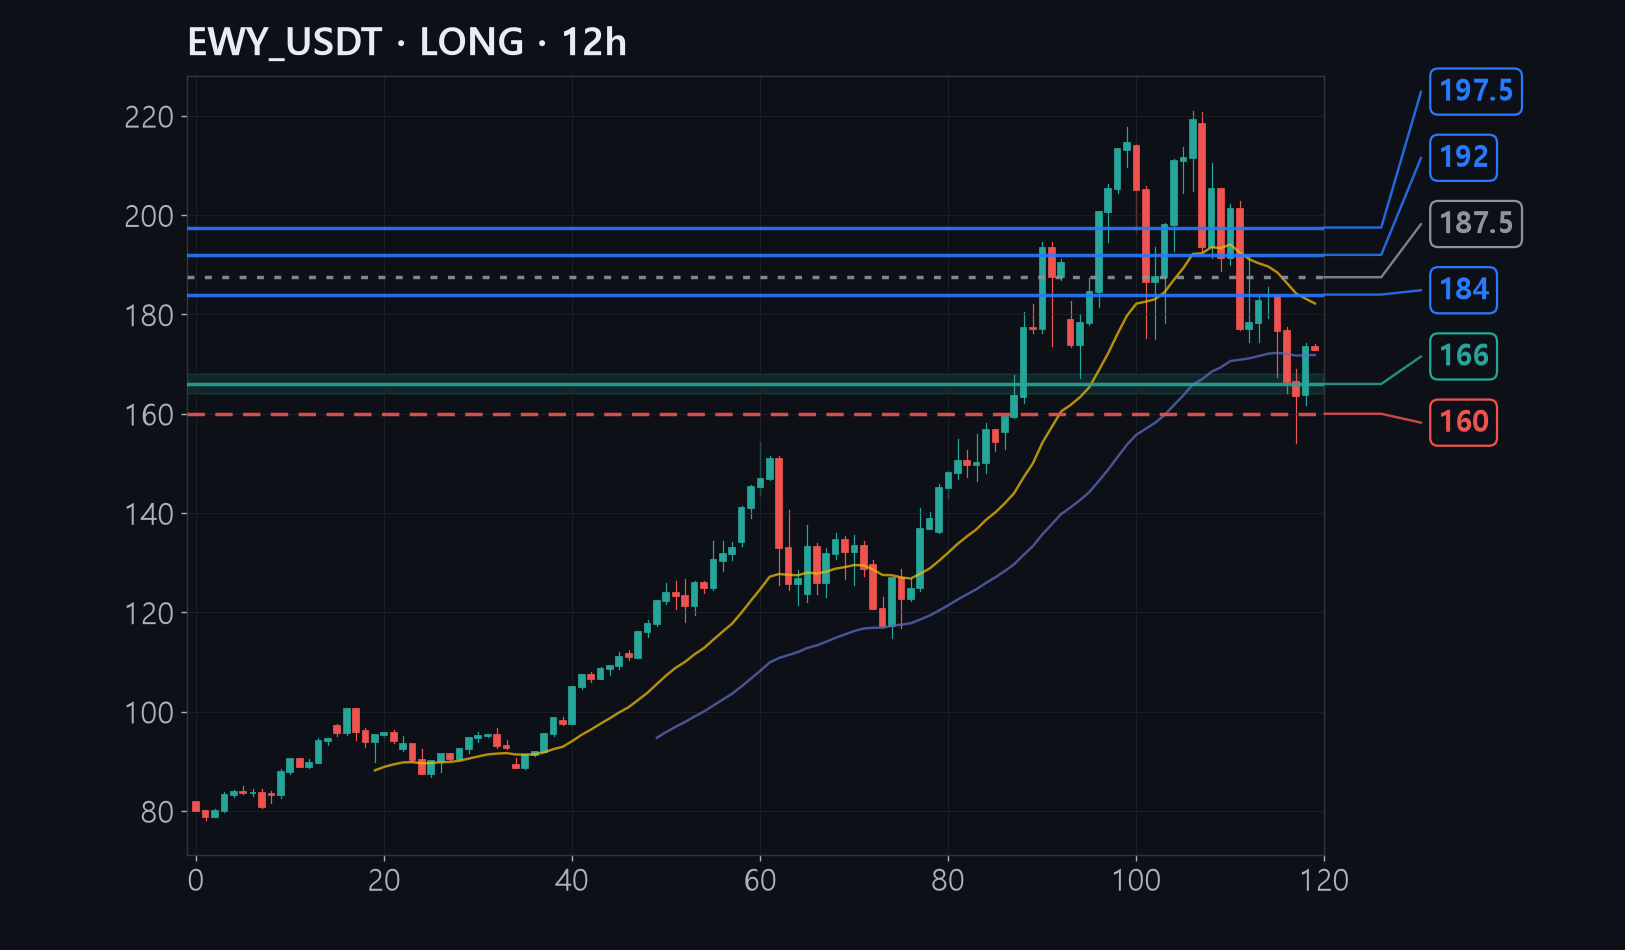Select the gray 187.5 level label
The width and height of the screenshot is (1625, 950).
1476,223
